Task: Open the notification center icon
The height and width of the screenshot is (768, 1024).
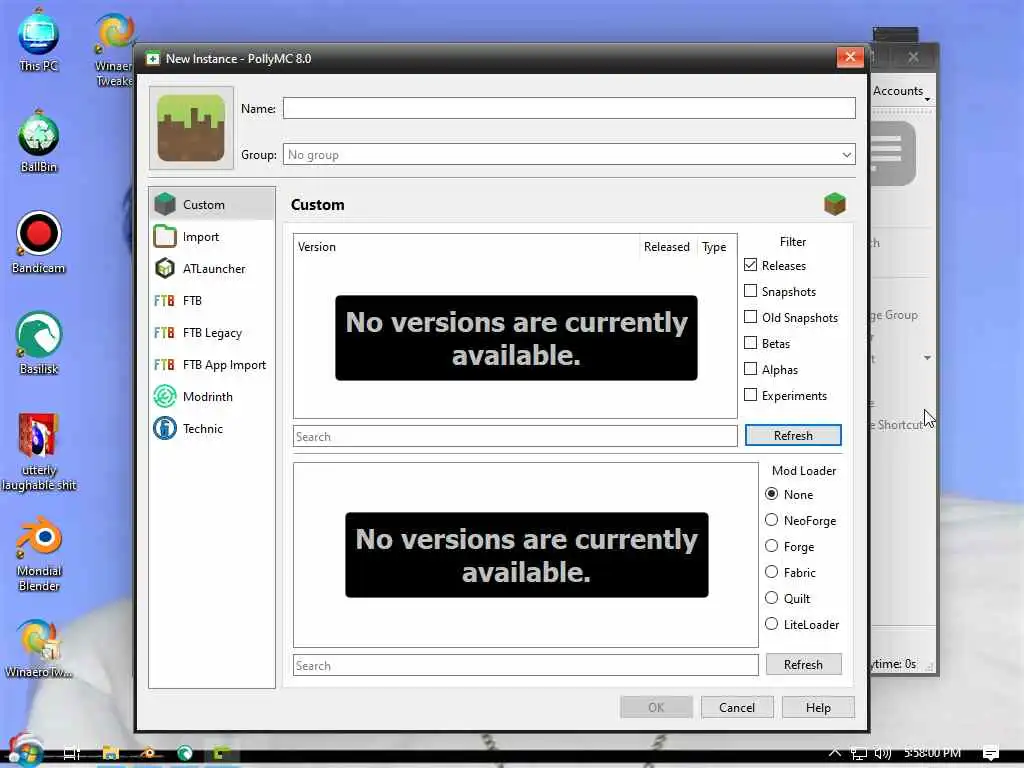Action: coord(991,753)
